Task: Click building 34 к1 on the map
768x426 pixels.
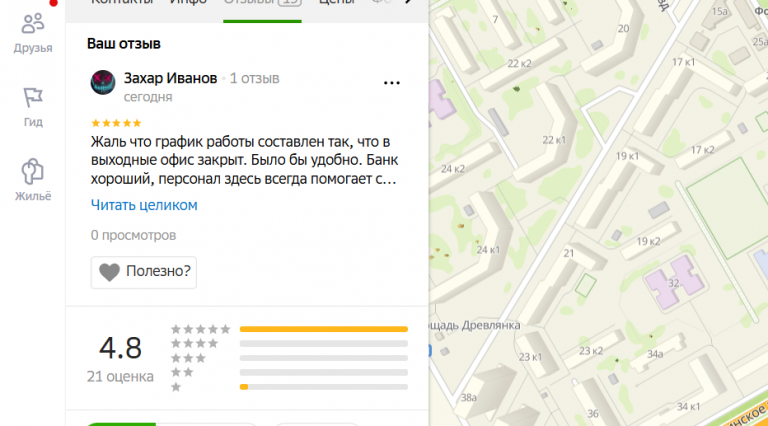Action: tap(688, 406)
